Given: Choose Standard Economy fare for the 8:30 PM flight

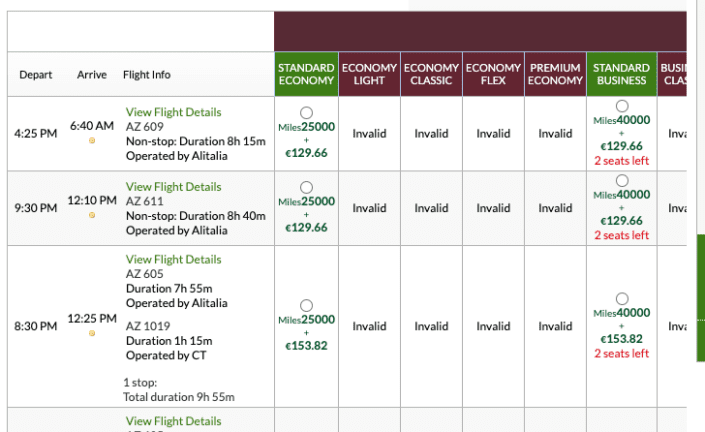Looking at the screenshot, I should pyautogui.click(x=306, y=305).
